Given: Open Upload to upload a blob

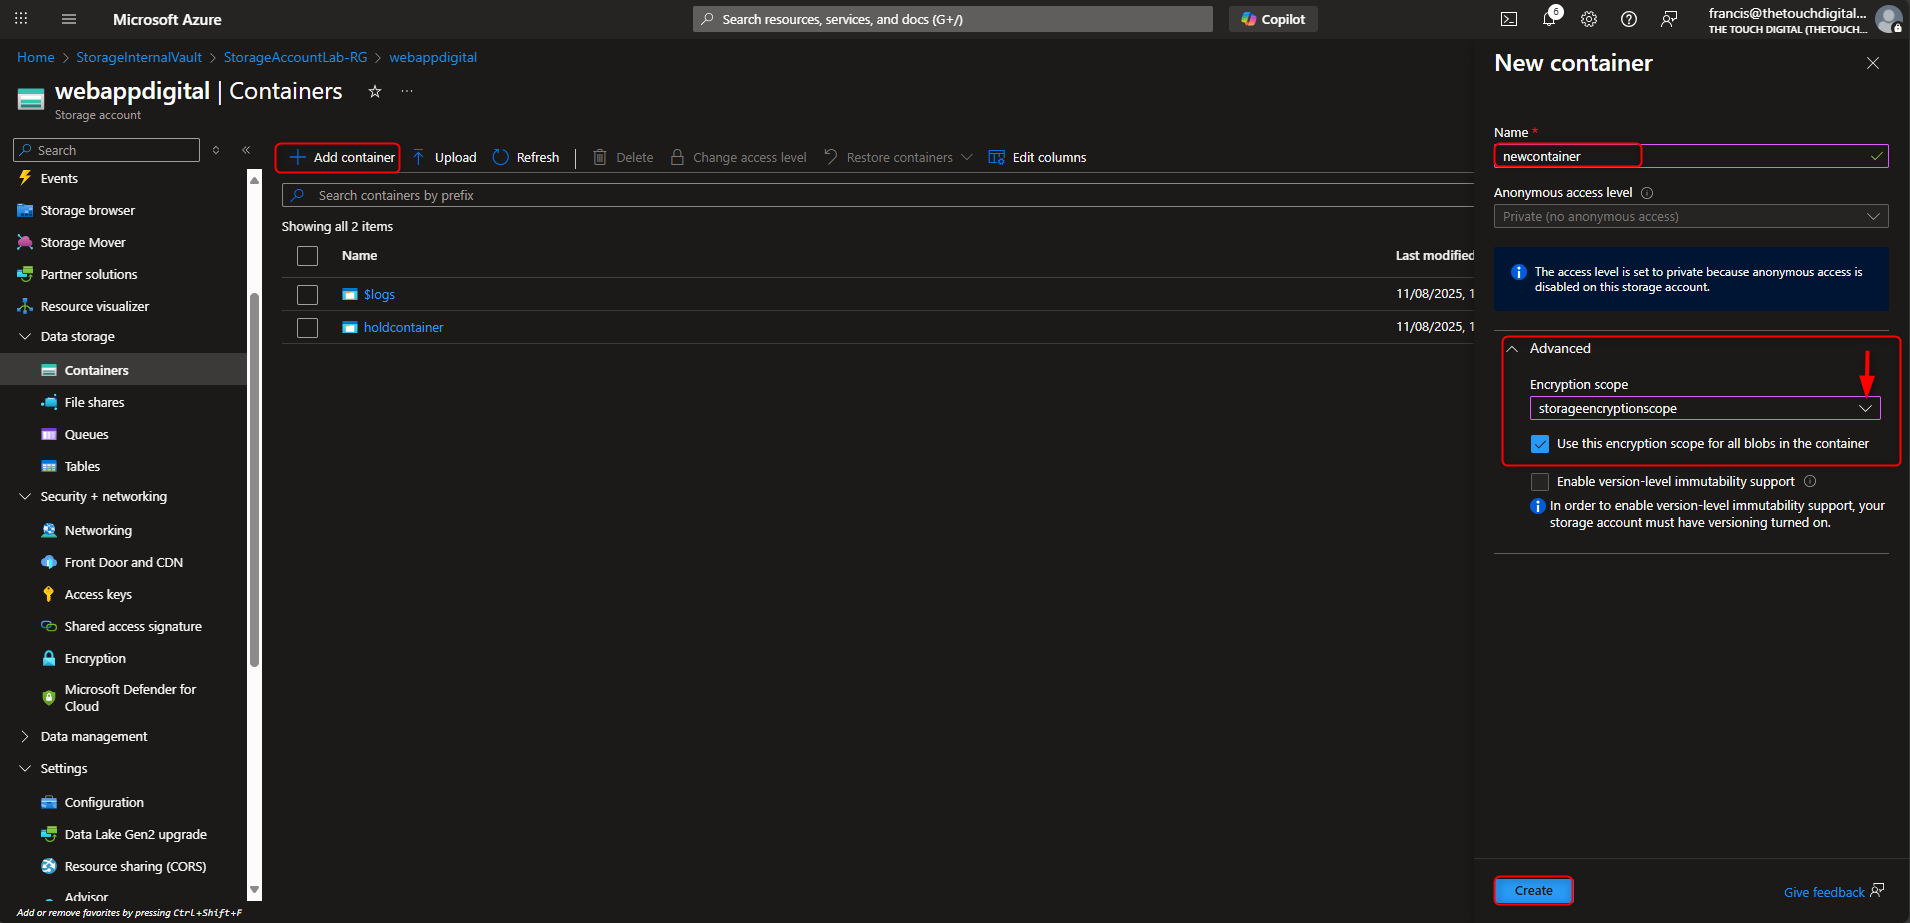Looking at the screenshot, I should click(443, 157).
